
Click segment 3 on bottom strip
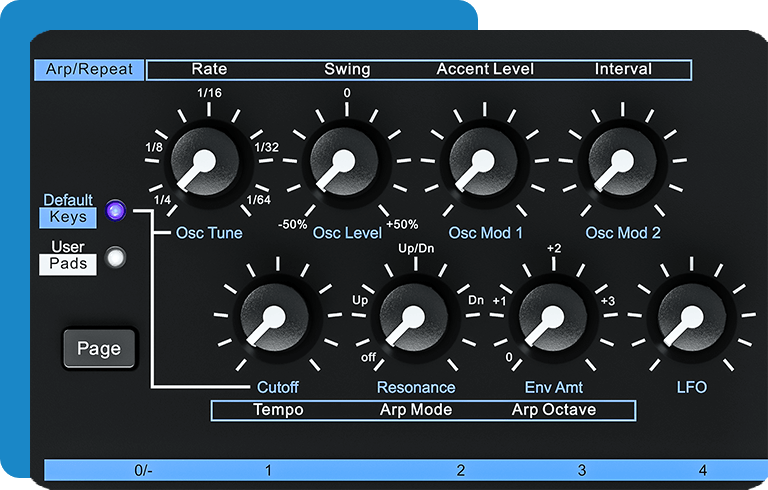point(582,470)
